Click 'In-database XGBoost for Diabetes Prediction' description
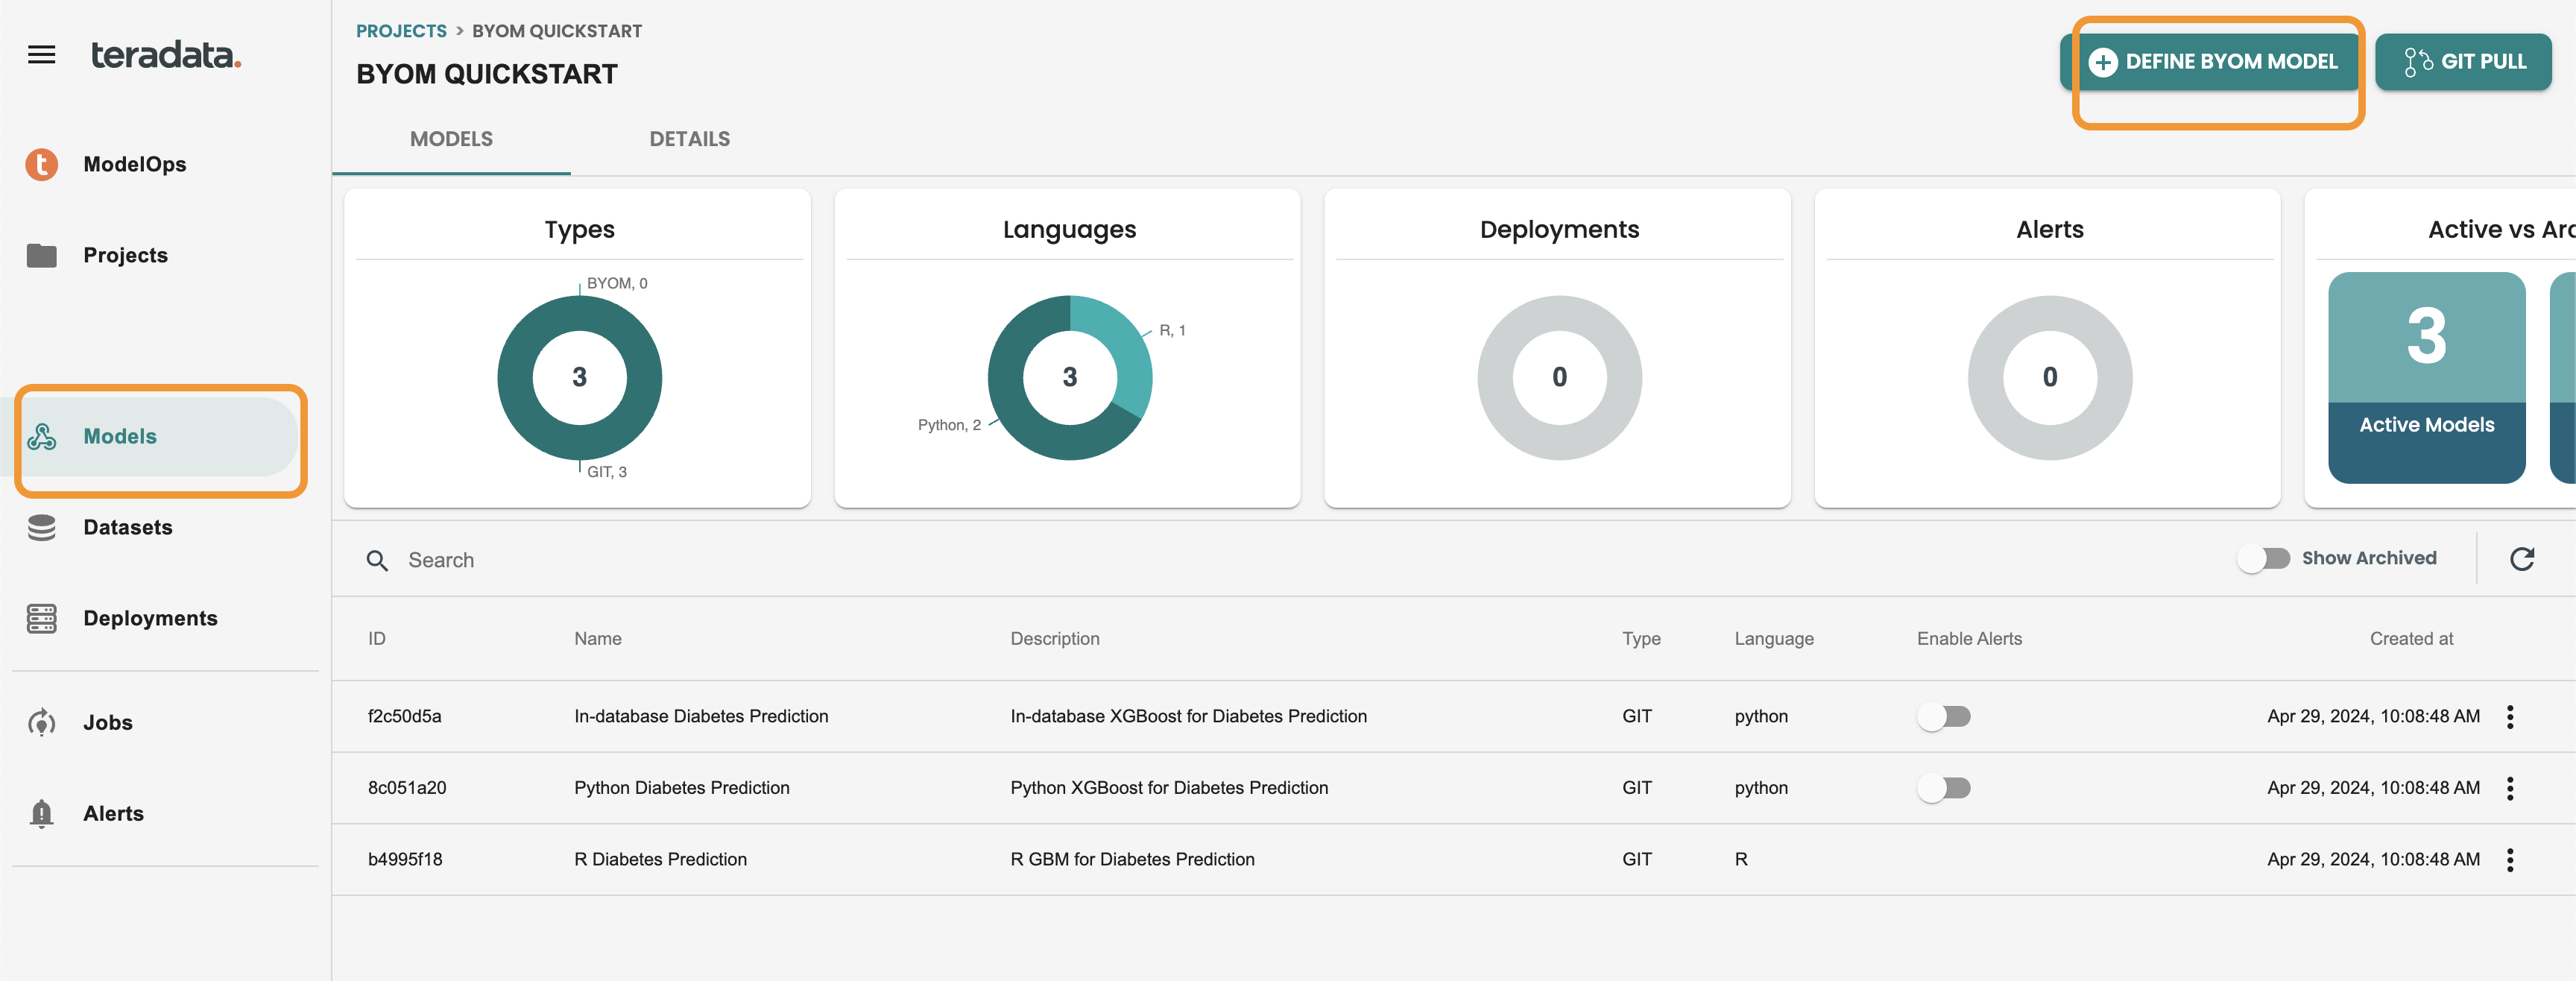 point(1188,716)
